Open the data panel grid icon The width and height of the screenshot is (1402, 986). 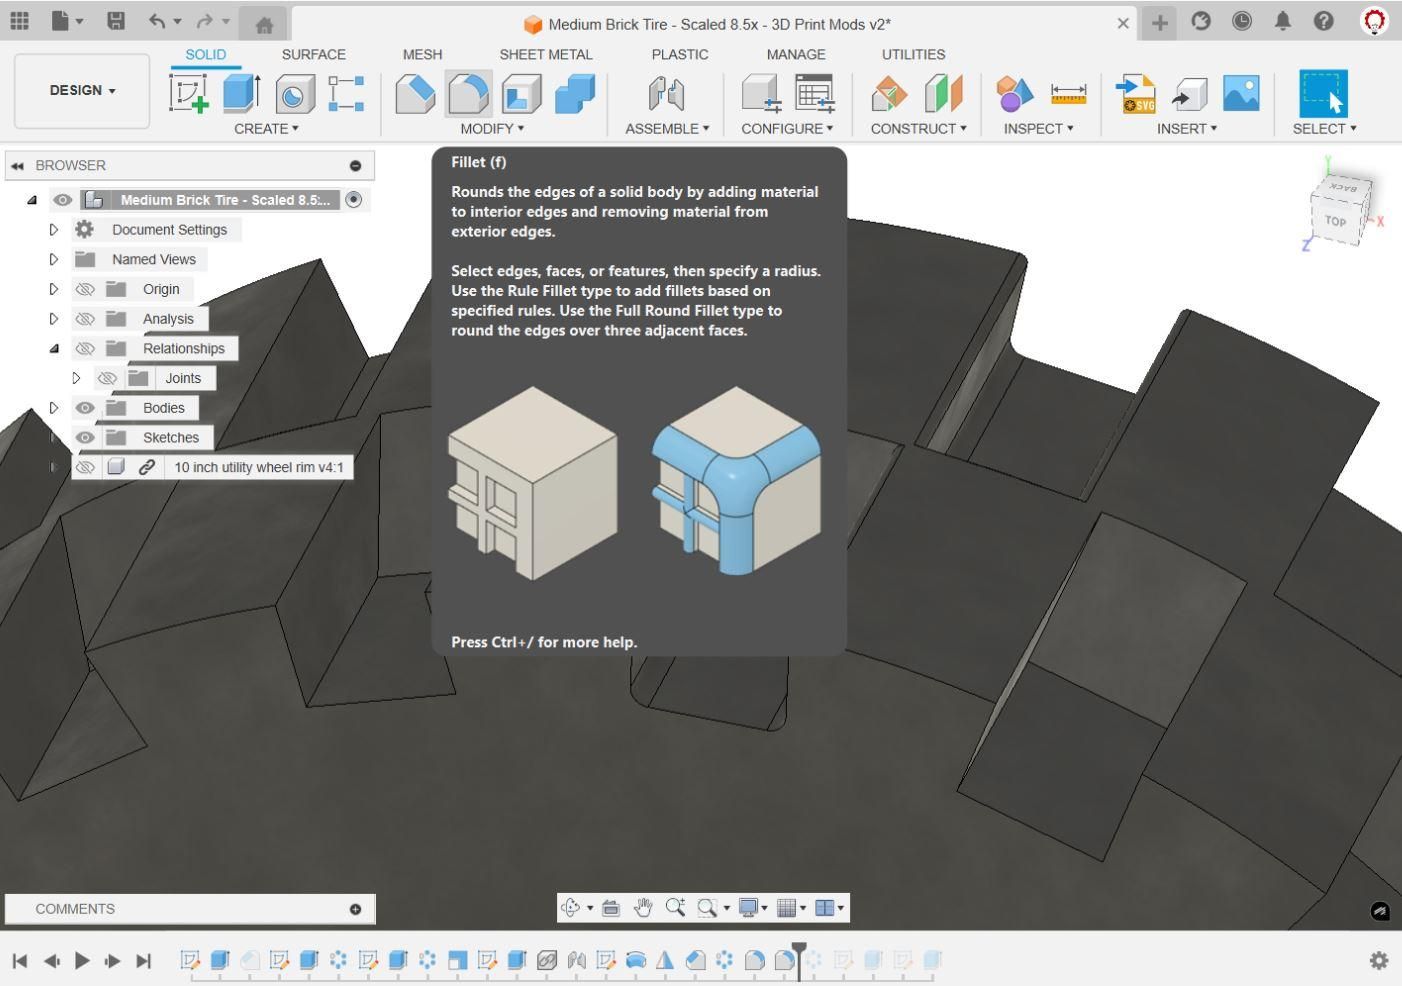[x=19, y=21]
